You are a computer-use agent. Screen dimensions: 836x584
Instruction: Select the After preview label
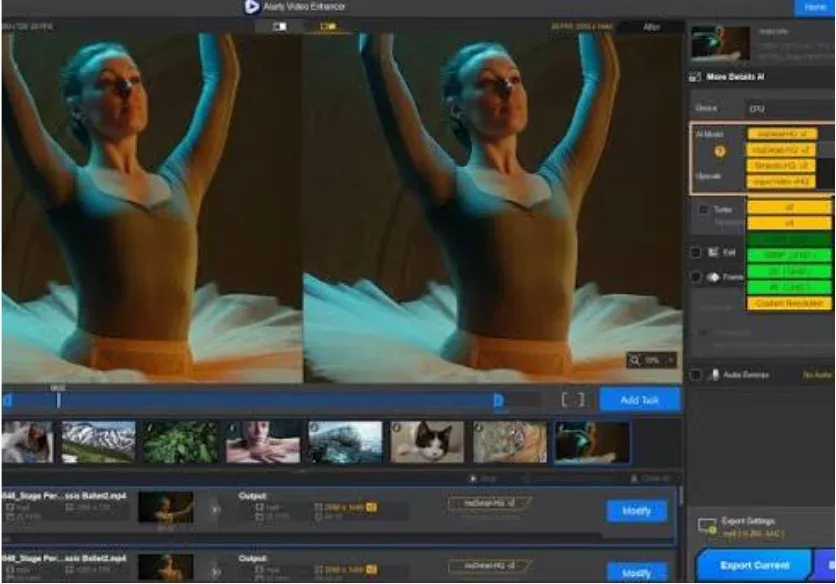652,27
